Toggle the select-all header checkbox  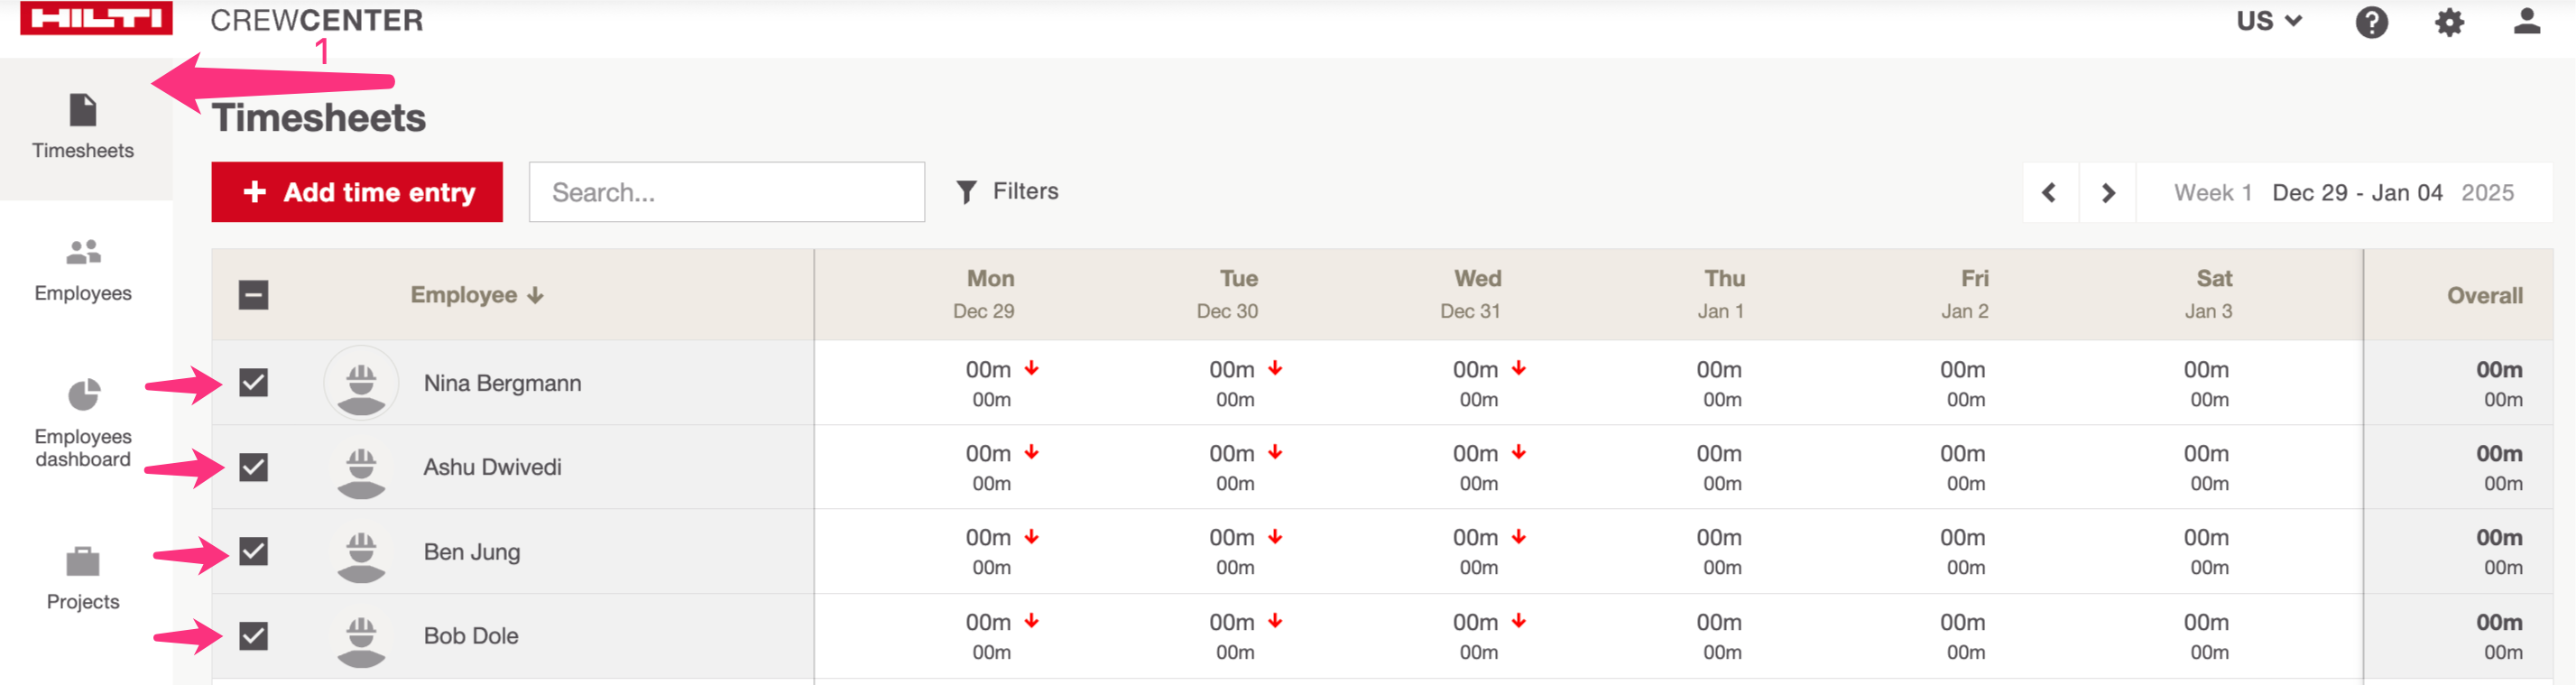click(254, 295)
